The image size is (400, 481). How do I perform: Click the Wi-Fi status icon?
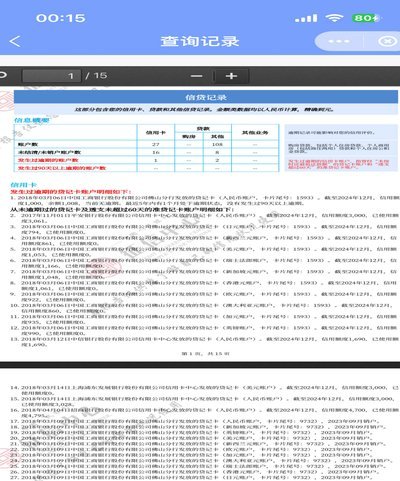(x=334, y=18)
